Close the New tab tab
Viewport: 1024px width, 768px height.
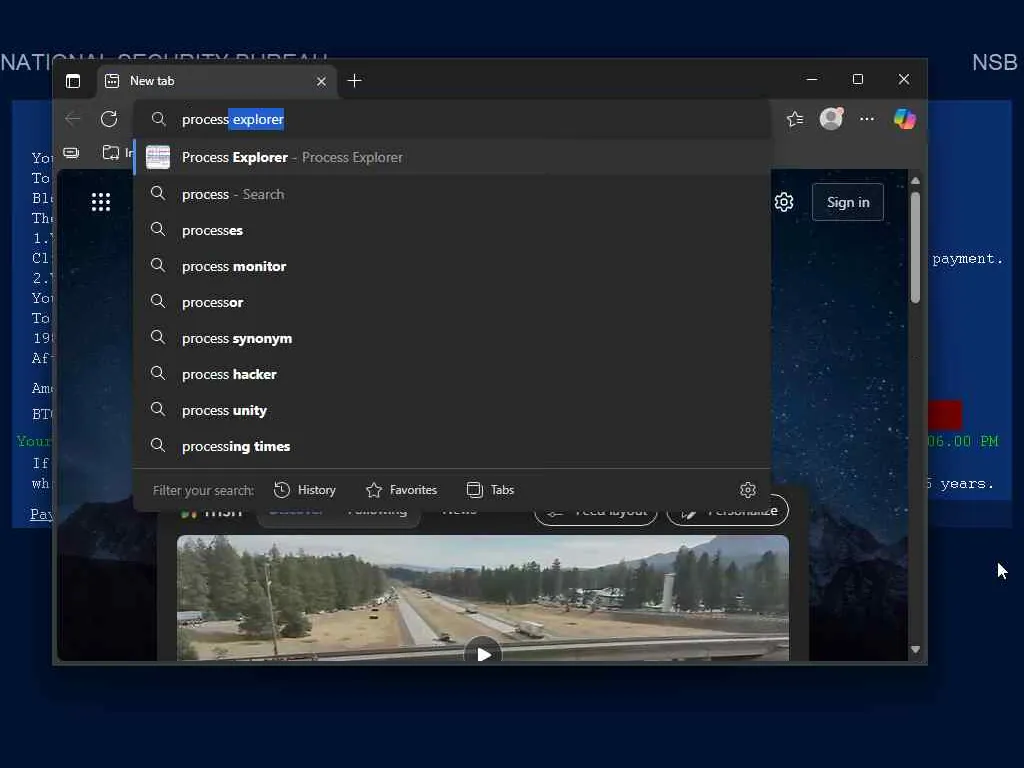coord(321,82)
